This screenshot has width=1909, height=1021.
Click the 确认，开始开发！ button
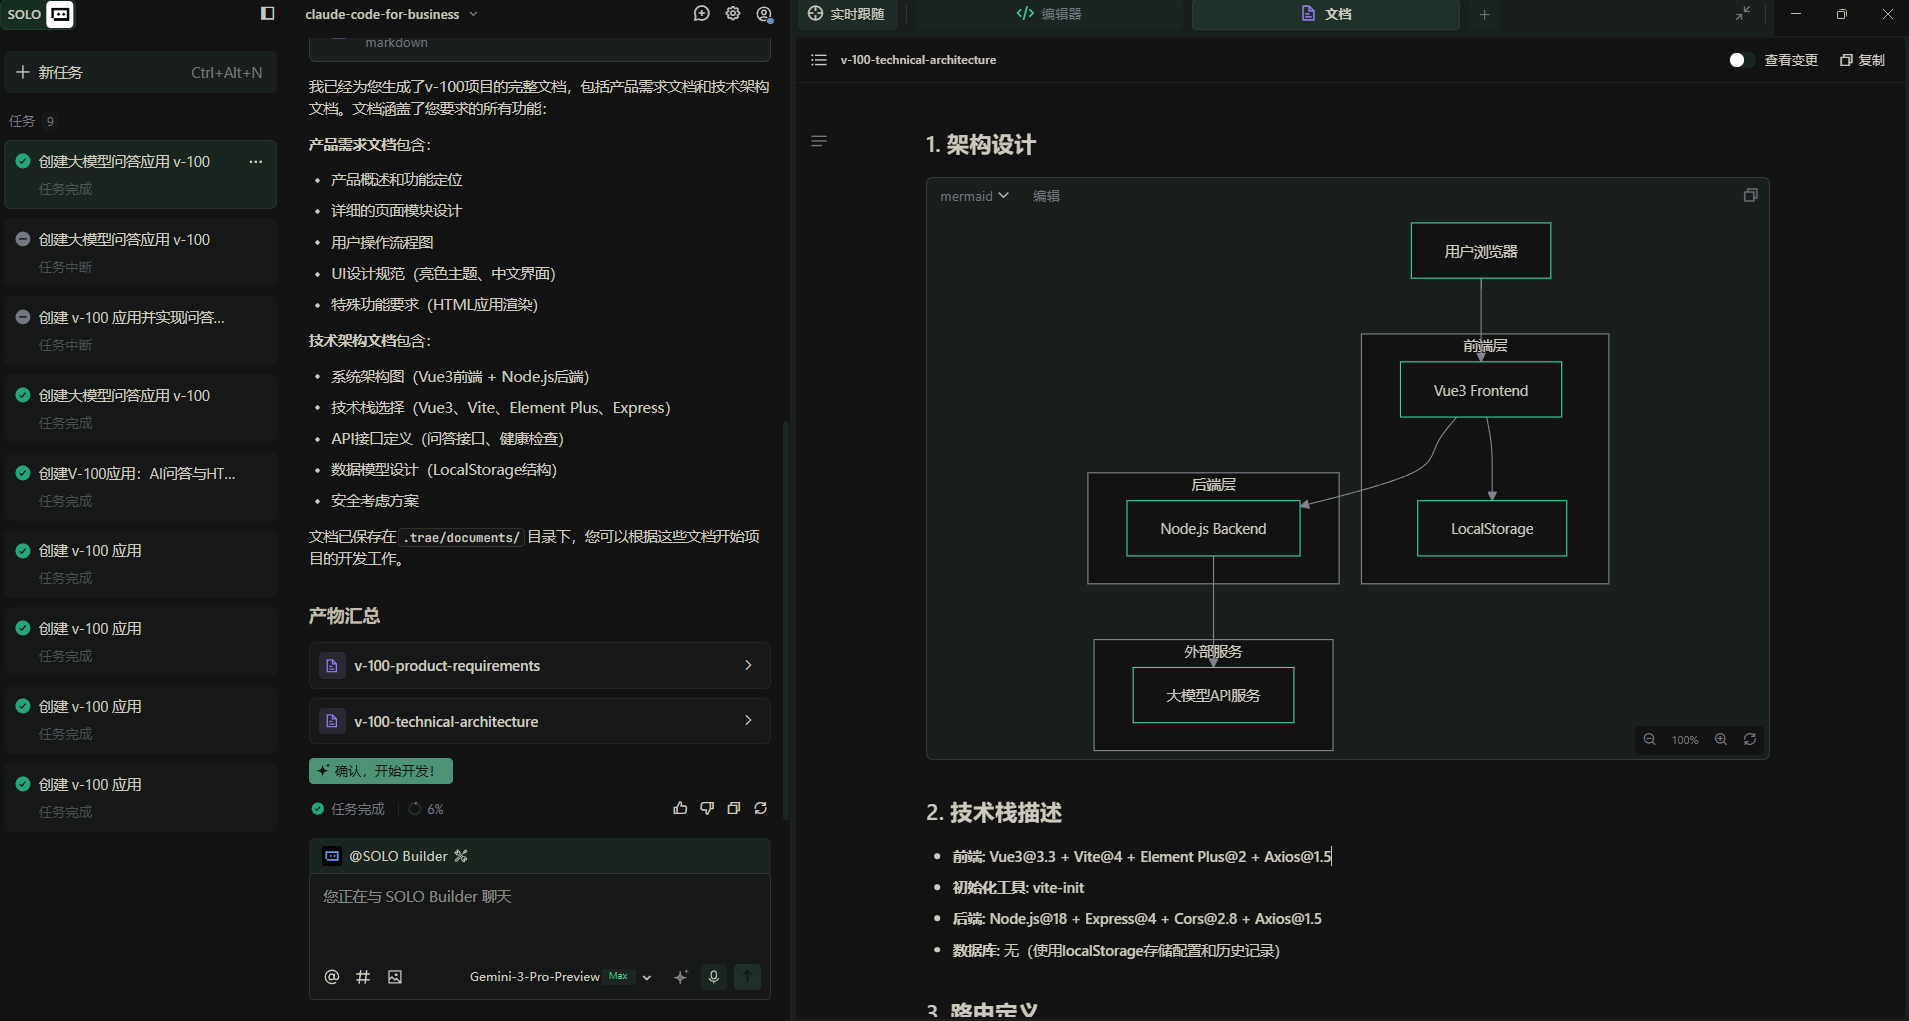(381, 771)
